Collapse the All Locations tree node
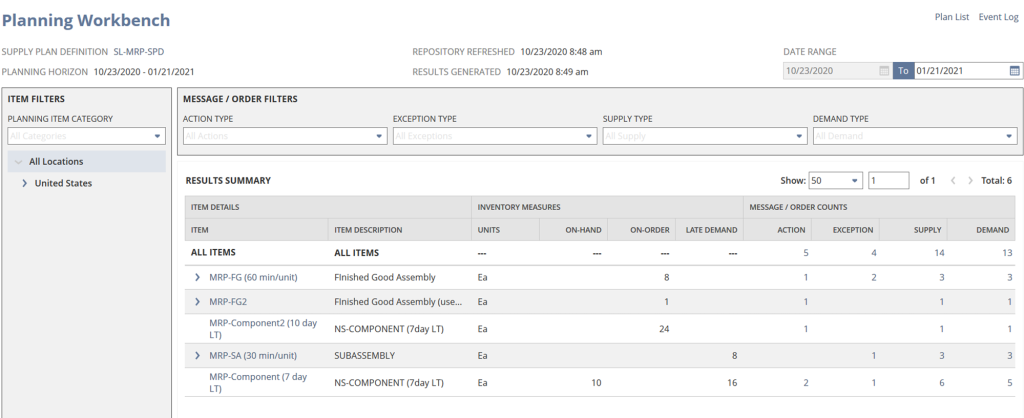This screenshot has height=418, width=1024. 18,161
